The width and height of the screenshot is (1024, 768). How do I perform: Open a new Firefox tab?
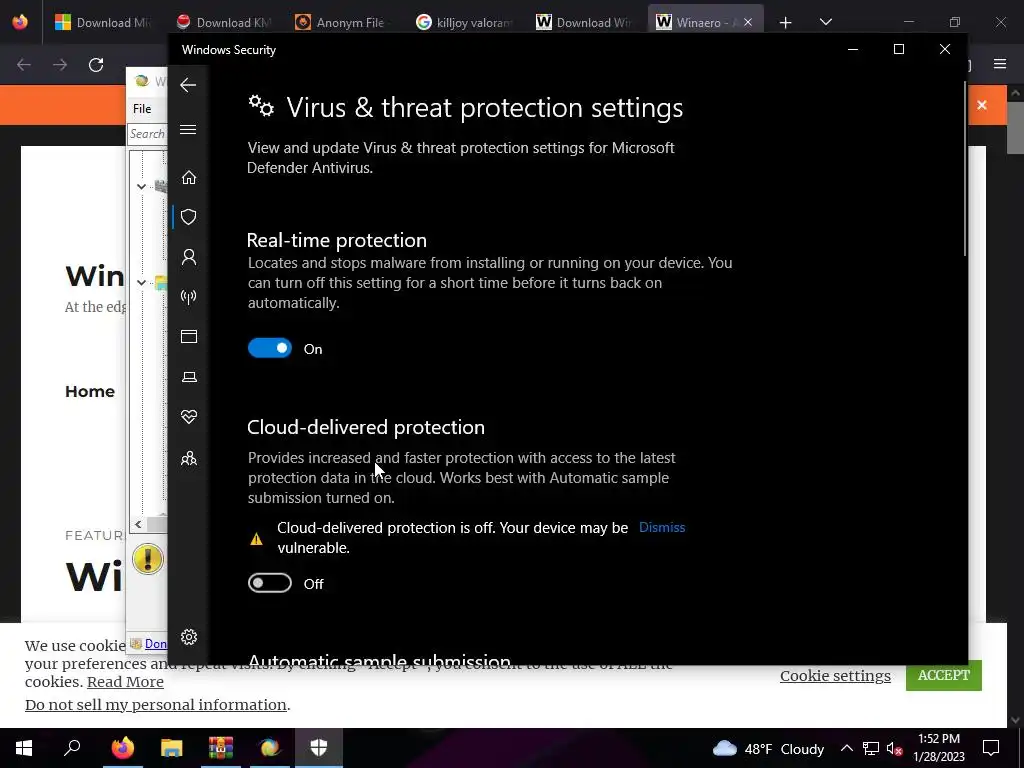[786, 23]
